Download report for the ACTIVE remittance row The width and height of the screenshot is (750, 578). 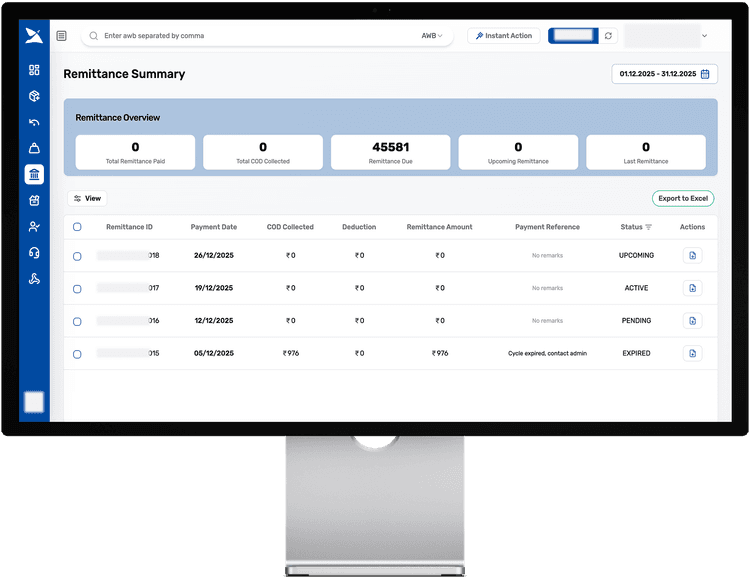pos(693,288)
